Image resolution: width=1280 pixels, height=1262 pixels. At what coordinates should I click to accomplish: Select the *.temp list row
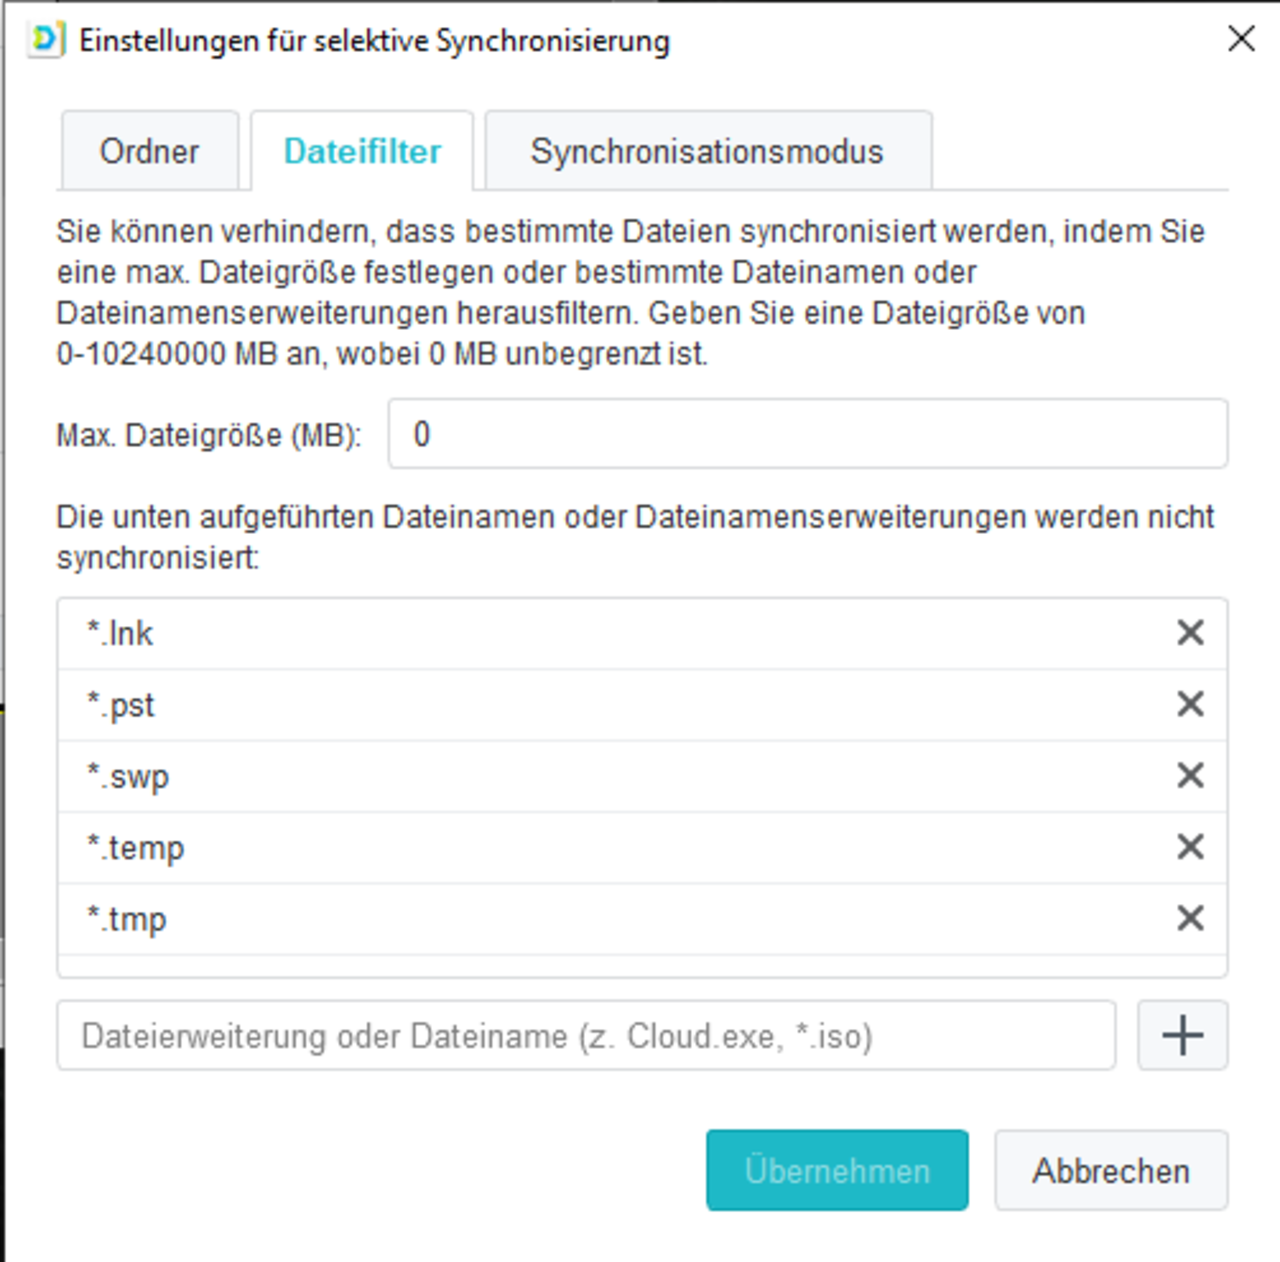pyautogui.click(x=642, y=848)
